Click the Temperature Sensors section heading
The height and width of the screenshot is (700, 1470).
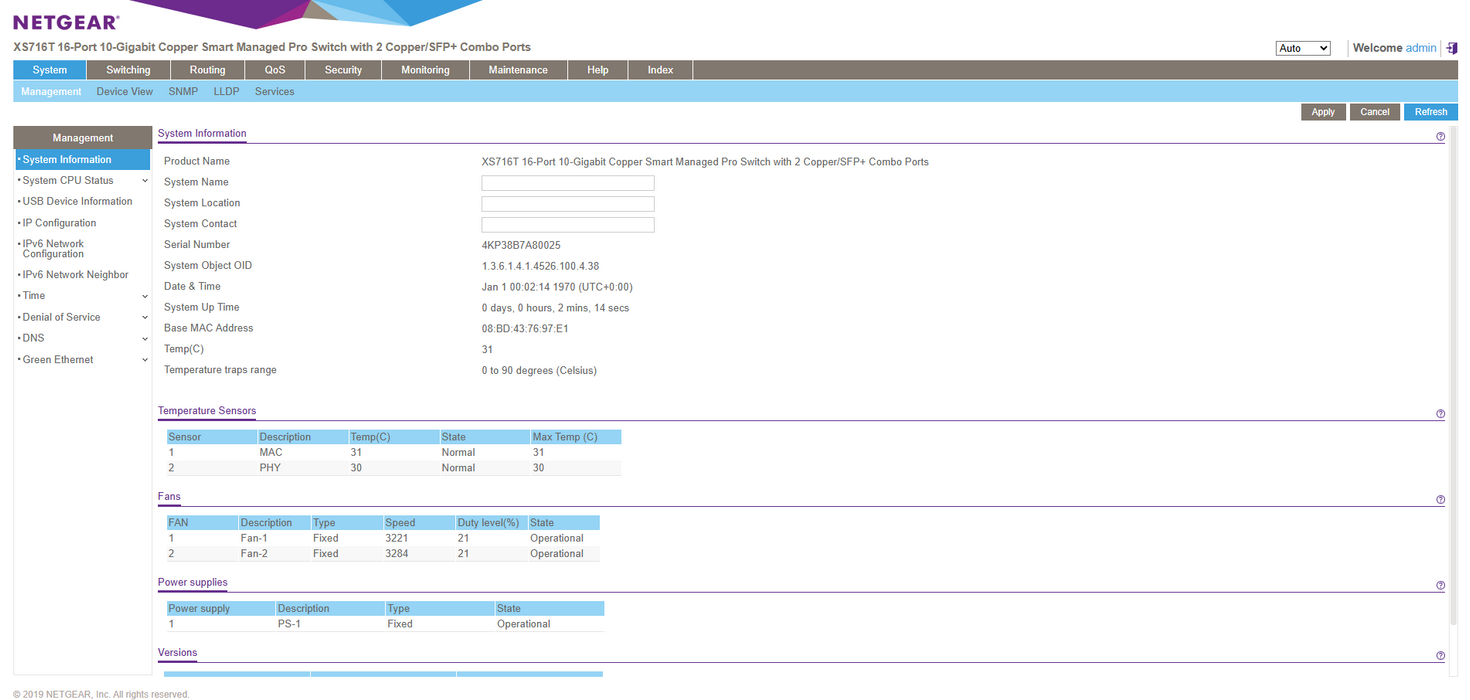coord(207,411)
